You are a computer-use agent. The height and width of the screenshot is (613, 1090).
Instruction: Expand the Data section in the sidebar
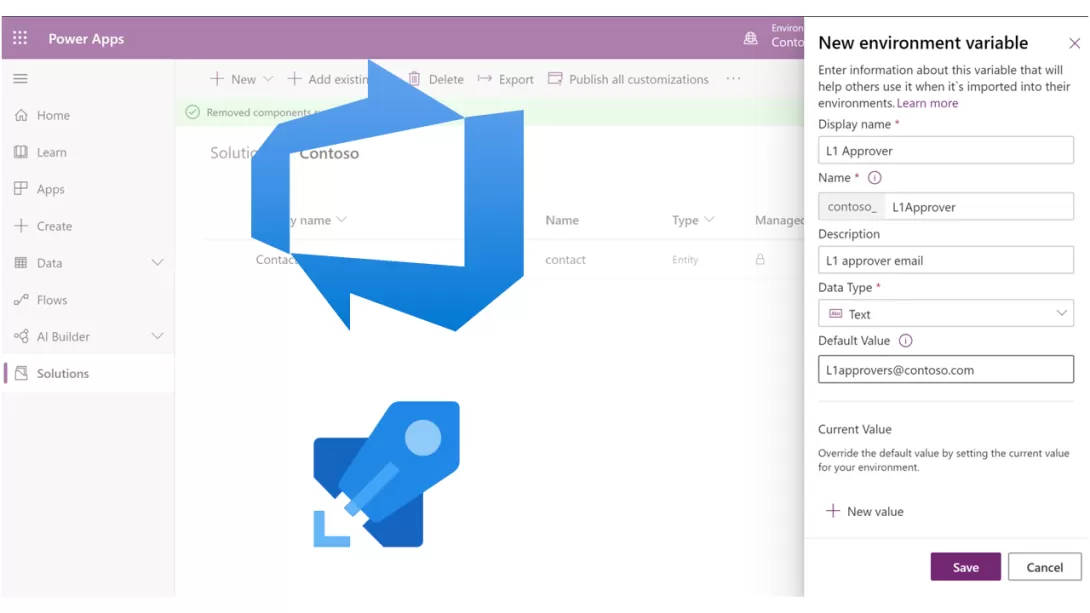click(x=156, y=262)
